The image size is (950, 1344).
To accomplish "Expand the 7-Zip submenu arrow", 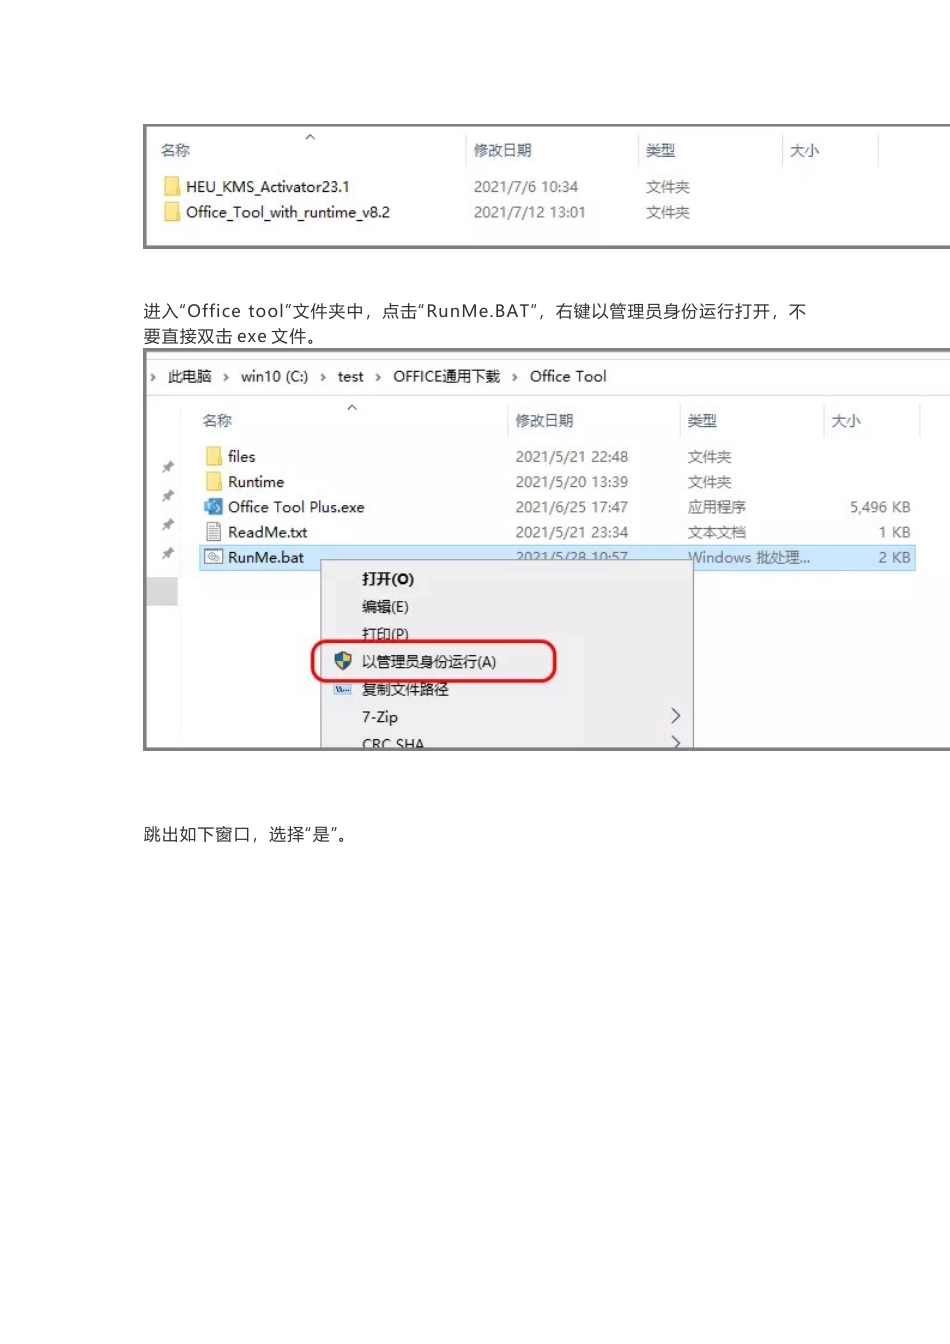I will [675, 716].
